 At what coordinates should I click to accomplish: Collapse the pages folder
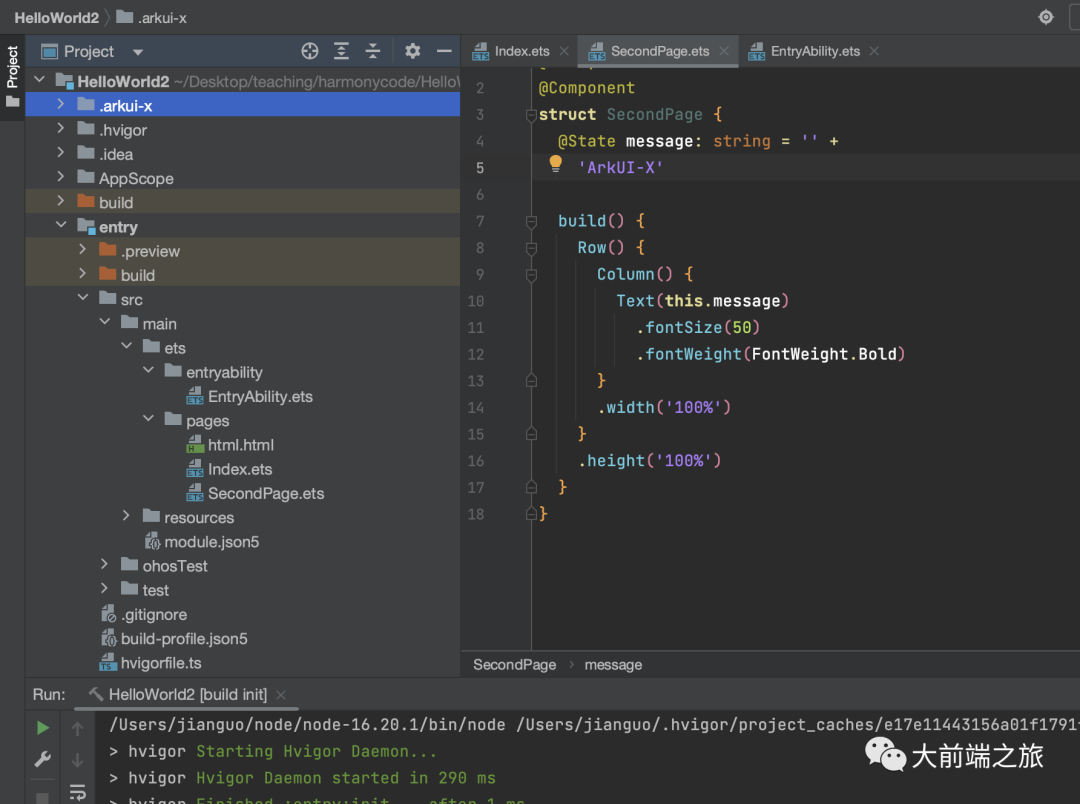tap(148, 420)
